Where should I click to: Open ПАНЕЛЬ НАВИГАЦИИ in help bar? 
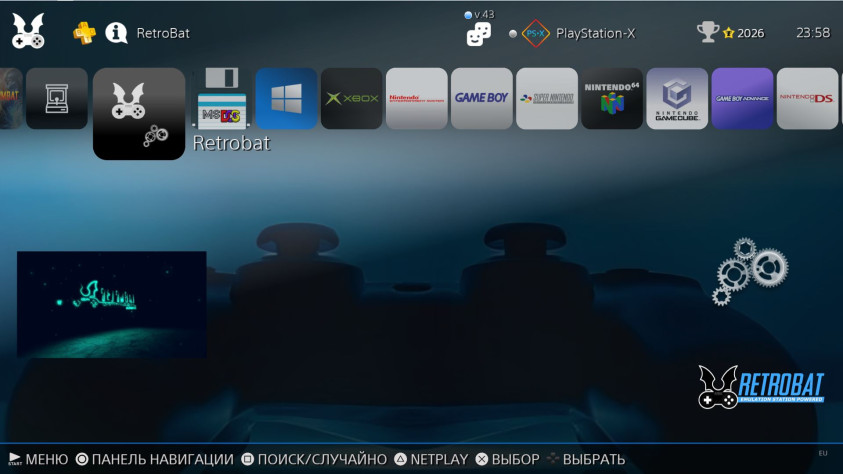(x=155, y=459)
